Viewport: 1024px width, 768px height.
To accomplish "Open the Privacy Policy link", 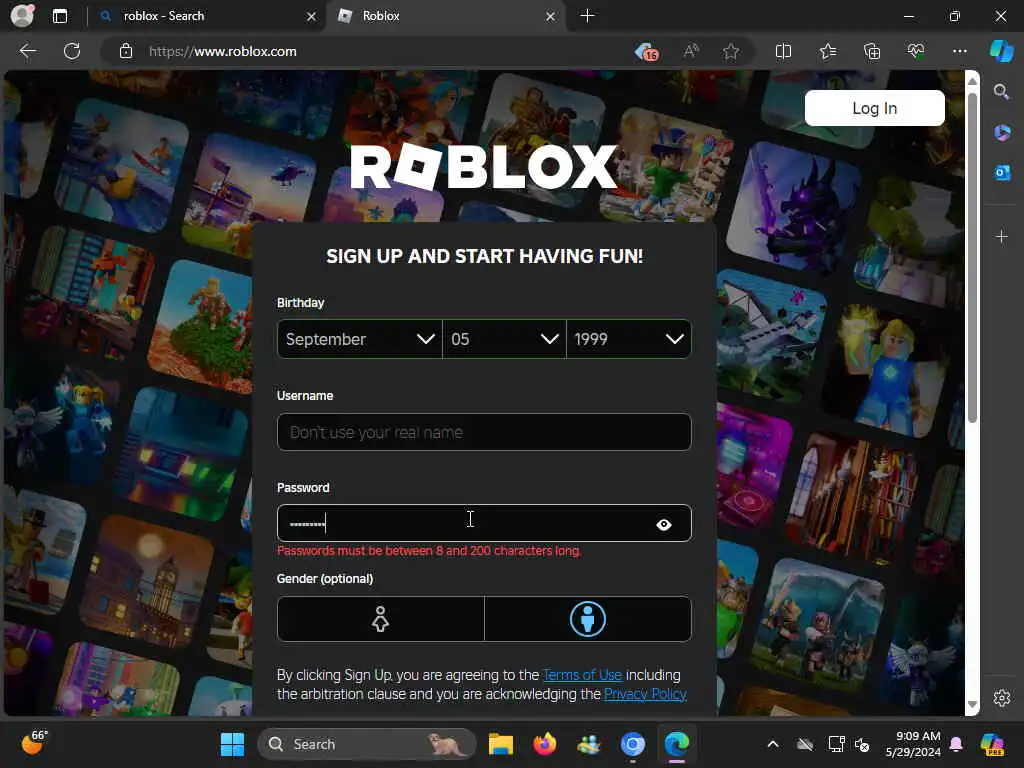I will 645,694.
